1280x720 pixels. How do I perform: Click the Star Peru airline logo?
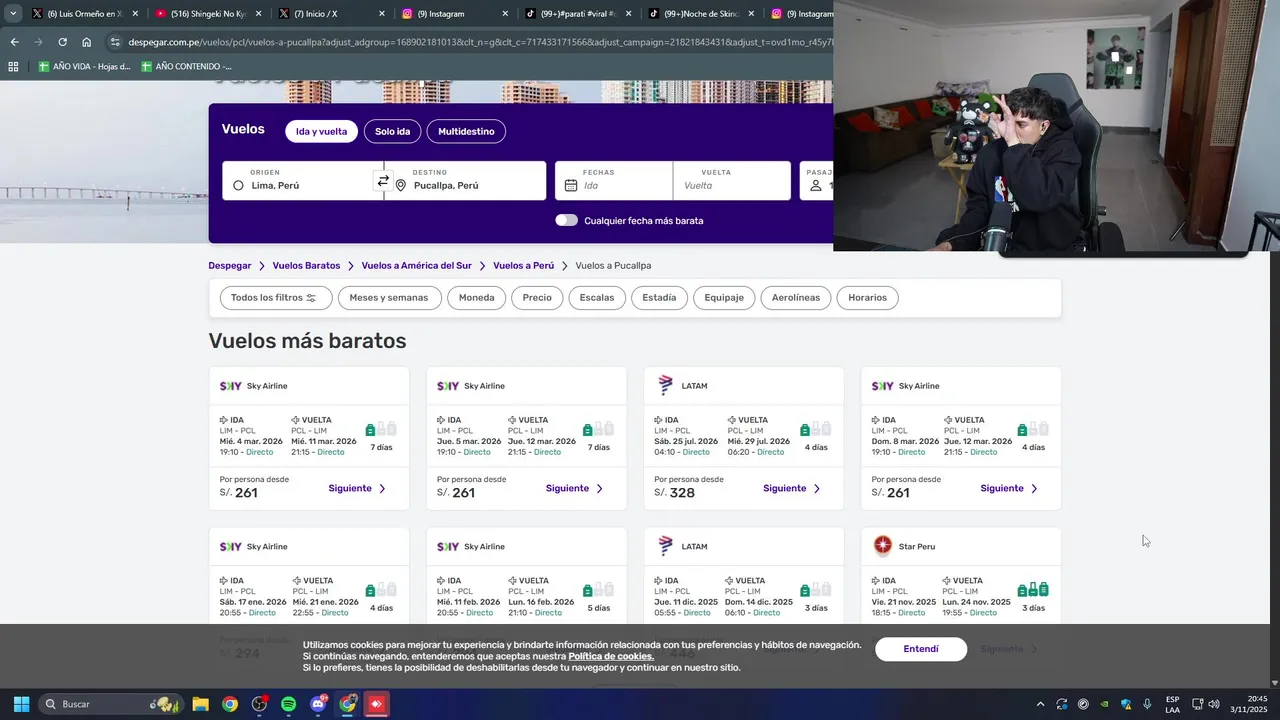[883, 545]
